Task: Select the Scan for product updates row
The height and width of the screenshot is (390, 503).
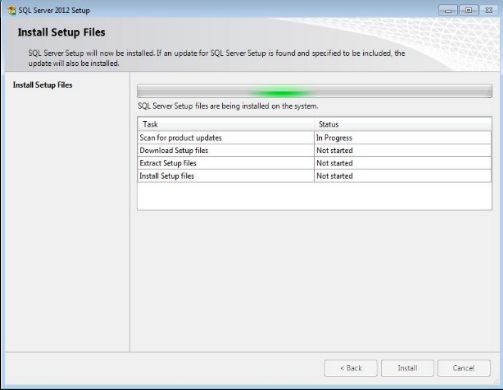Action: tap(315, 138)
